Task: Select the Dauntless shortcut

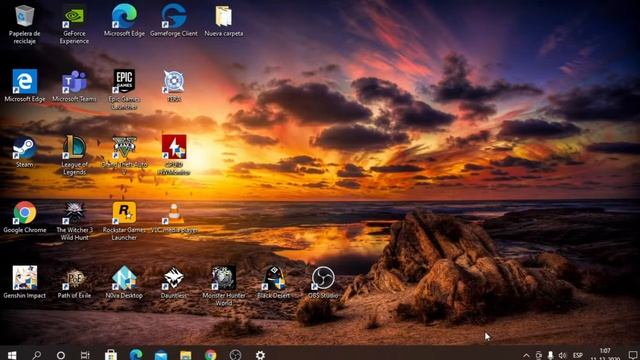Action: tap(174, 282)
